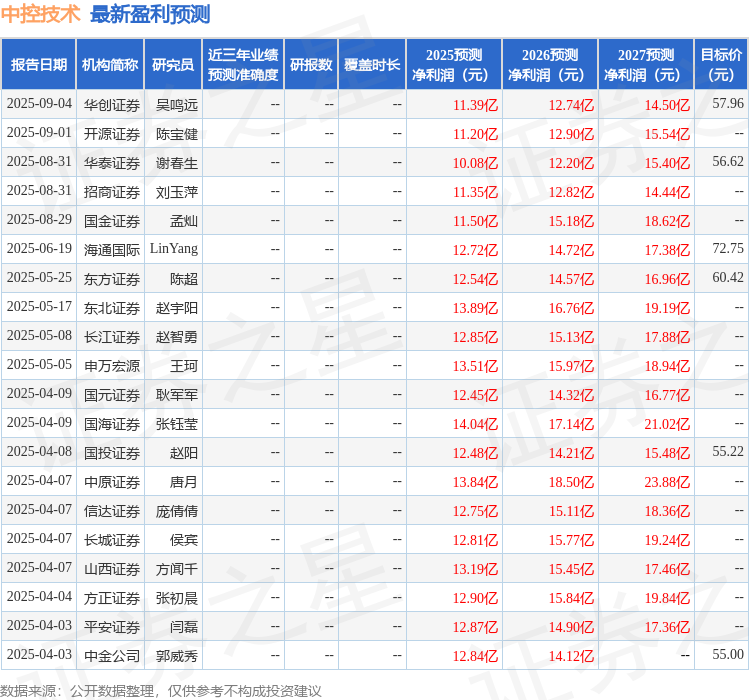749x700 pixels.
Task: Click the 中控技术 title text
Action: (41, 14)
